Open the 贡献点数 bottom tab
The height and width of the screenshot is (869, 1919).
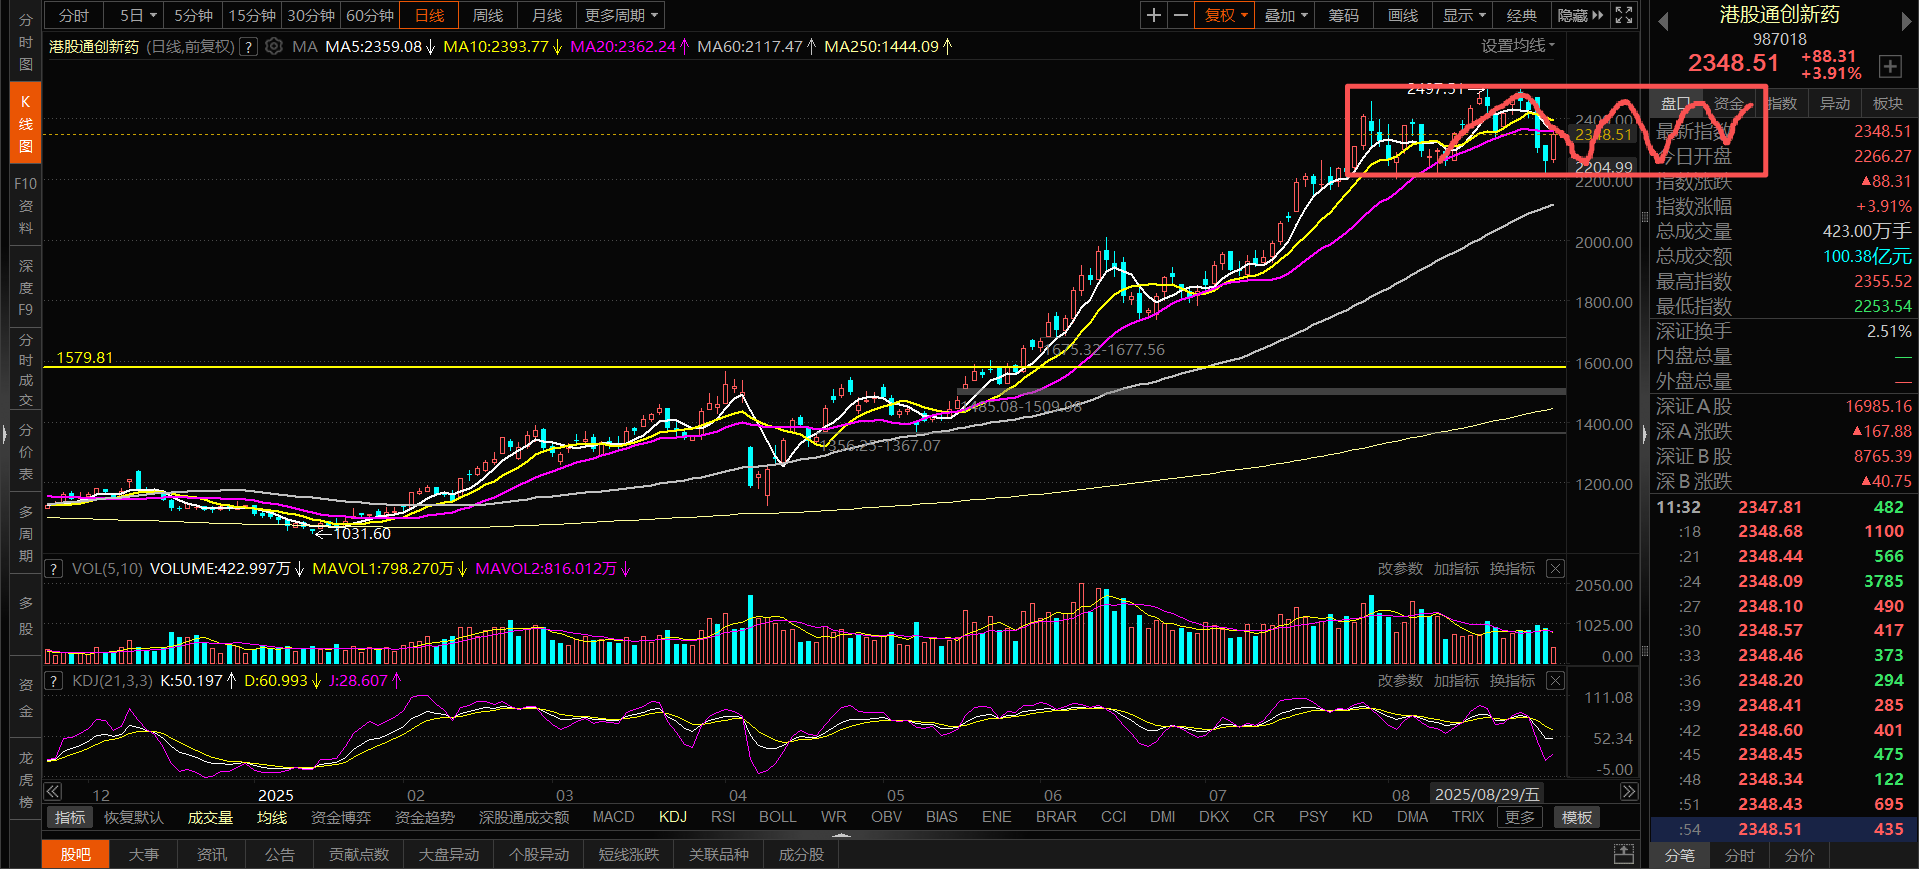[x=358, y=854]
